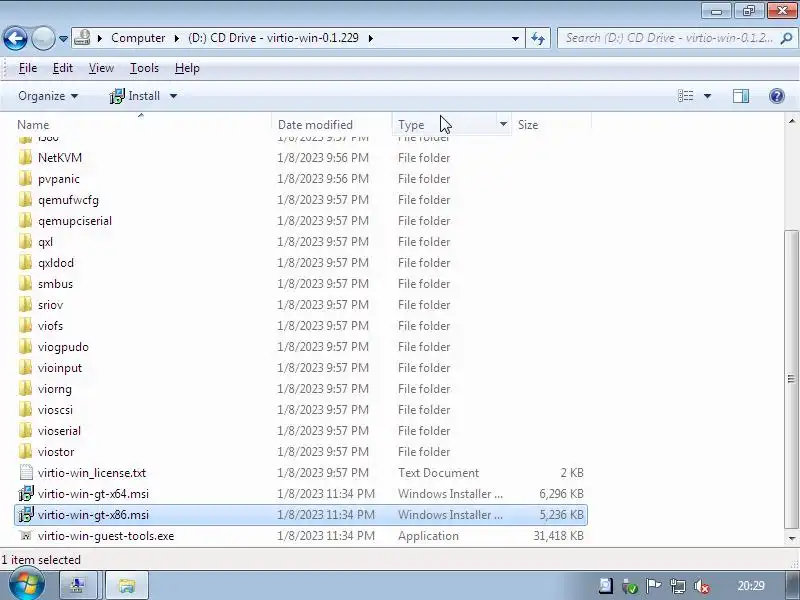Click the Back navigation arrow
Screen dimensions: 800x600
click(x=15, y=38)
